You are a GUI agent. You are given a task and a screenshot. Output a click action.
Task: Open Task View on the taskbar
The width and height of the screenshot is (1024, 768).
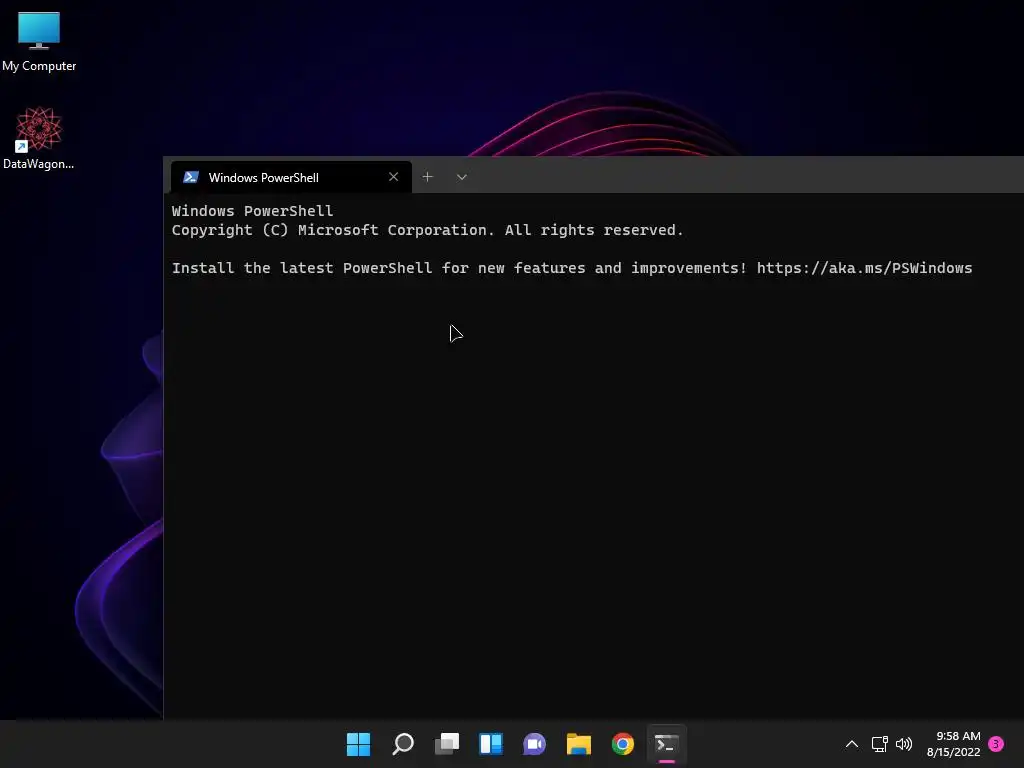(447, 744)
